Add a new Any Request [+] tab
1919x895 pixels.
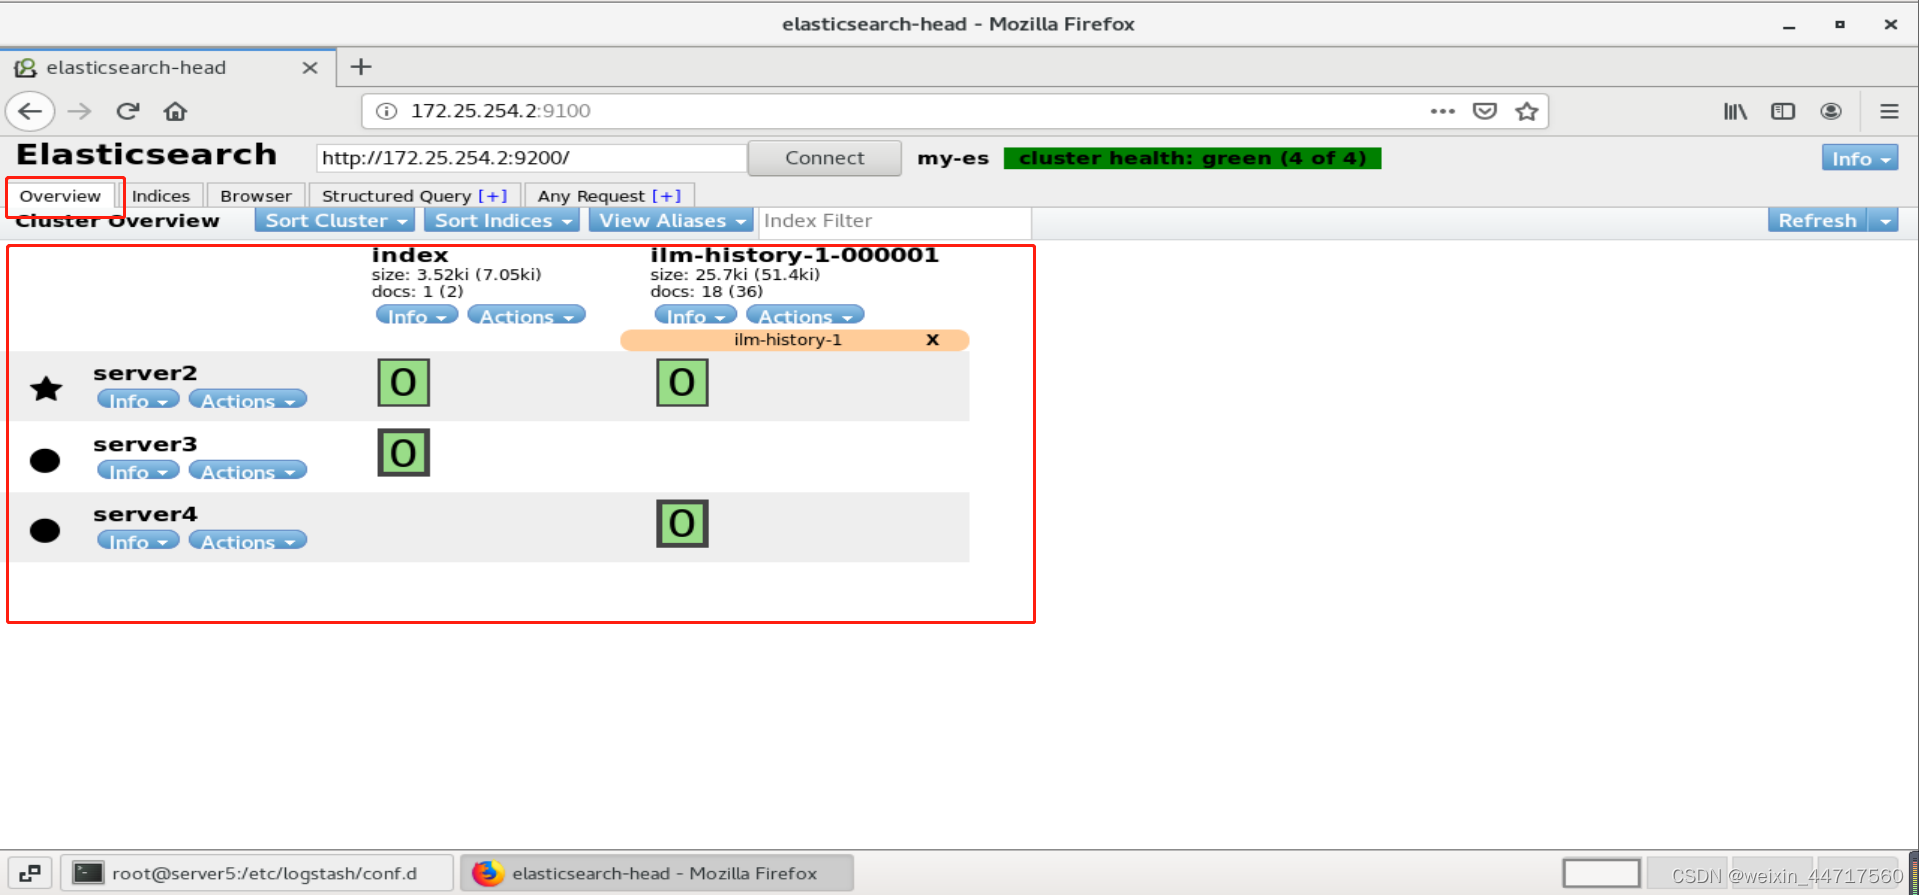[667, 196]
